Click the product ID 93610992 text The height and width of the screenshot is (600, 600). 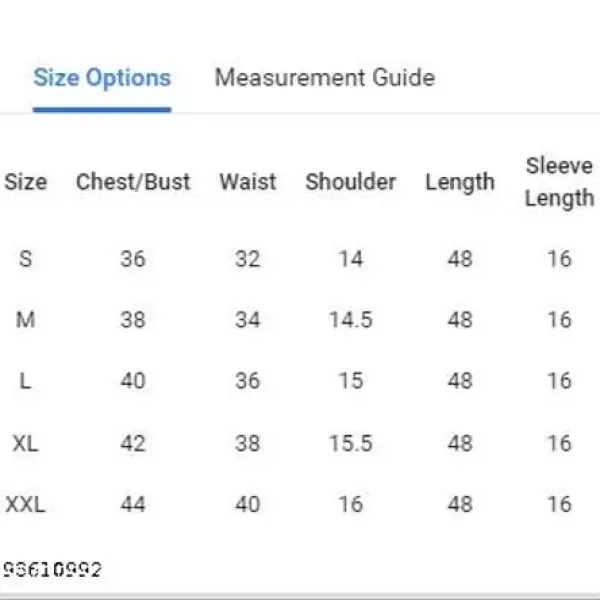[52, 570]
